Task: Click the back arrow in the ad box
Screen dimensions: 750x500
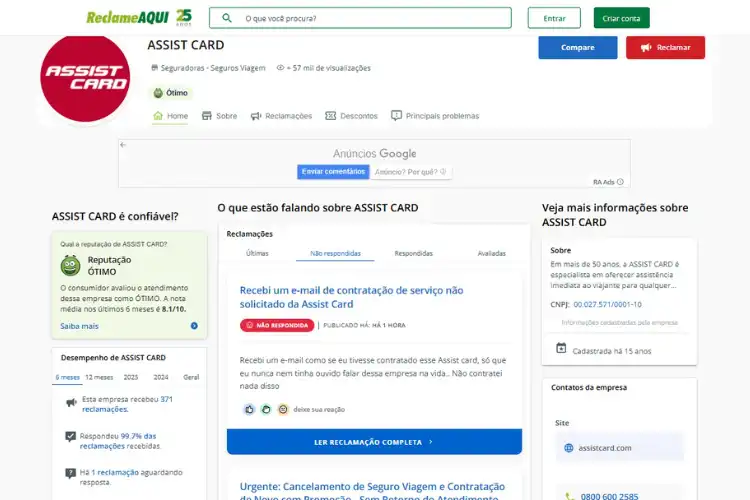Action: tap(123, 144)
